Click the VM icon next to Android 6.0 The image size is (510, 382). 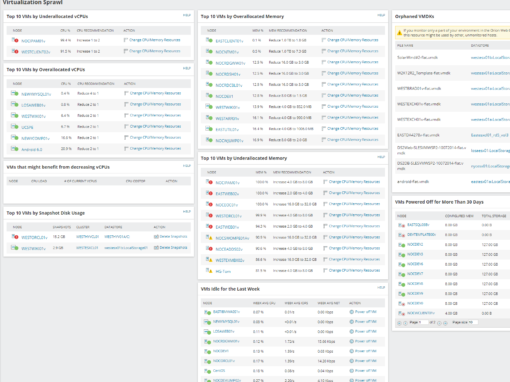point(15,149)
